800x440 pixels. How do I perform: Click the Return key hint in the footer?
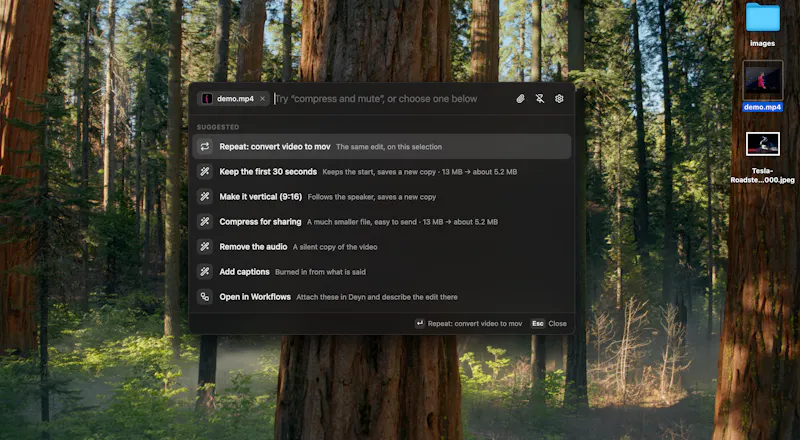click(x=419, y=324)
